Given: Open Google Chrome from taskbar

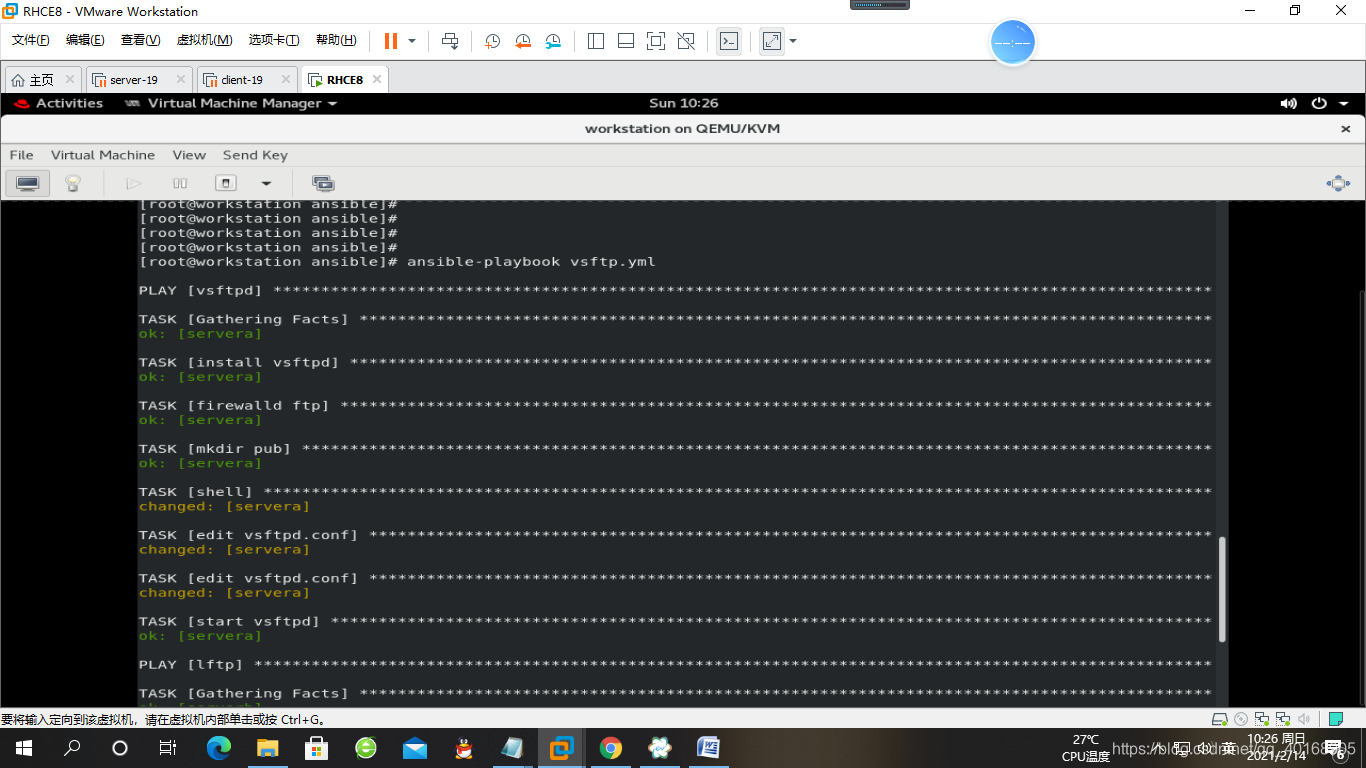Looking at the screenshot, I should [610, 748].
